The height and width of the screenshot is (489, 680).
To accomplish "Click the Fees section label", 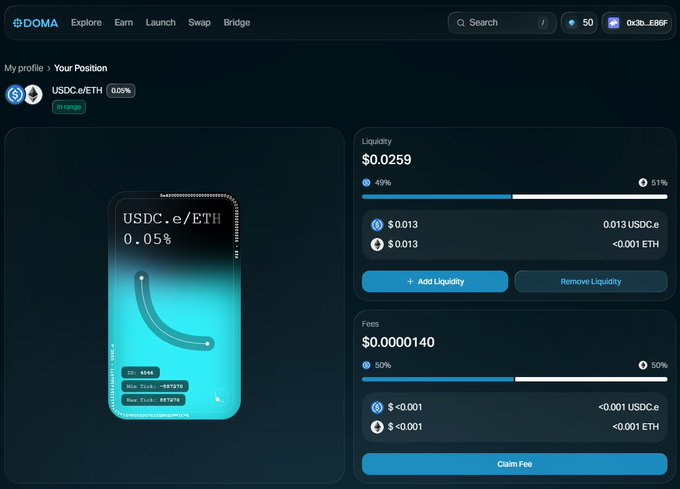I will click(370, 324).
